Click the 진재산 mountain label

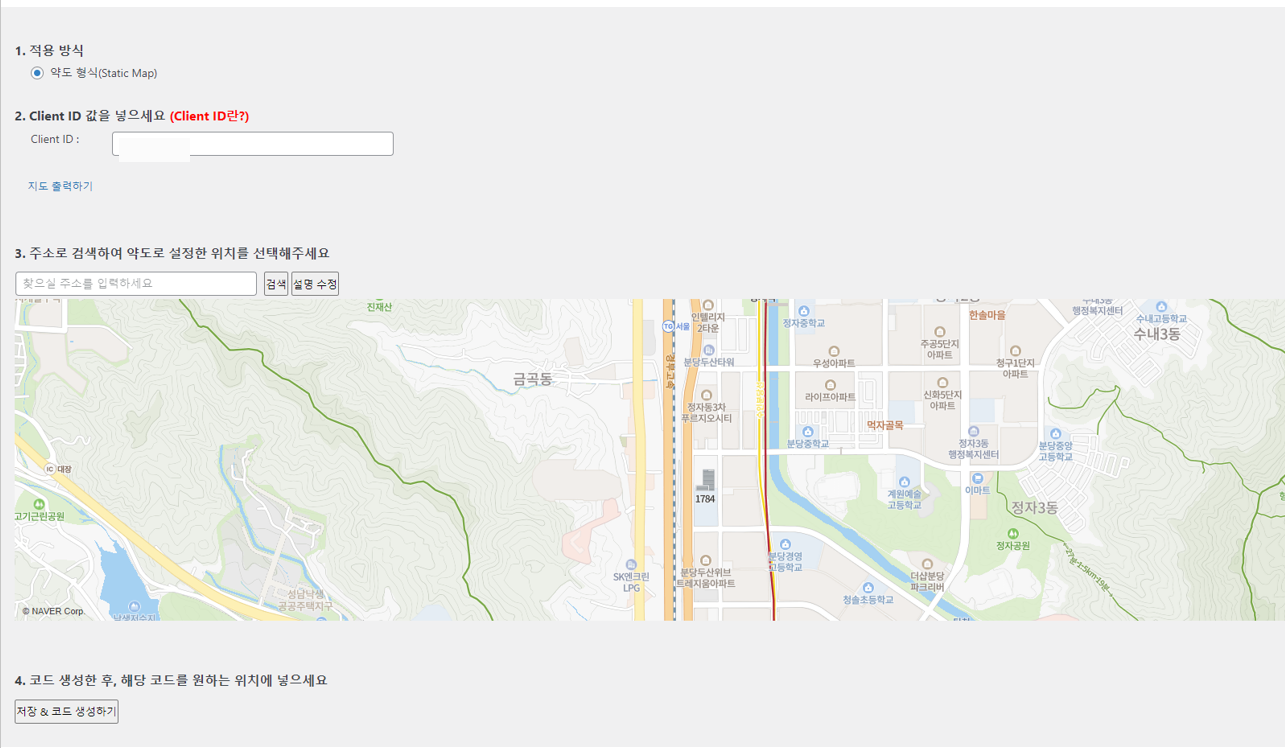pyautogui.click(x=379, y=307)
